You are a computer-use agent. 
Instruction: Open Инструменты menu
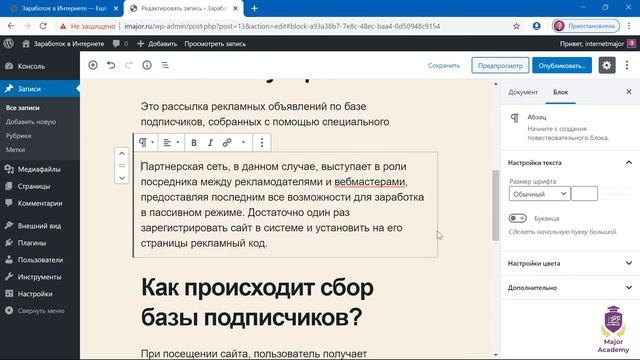point(40,277)
